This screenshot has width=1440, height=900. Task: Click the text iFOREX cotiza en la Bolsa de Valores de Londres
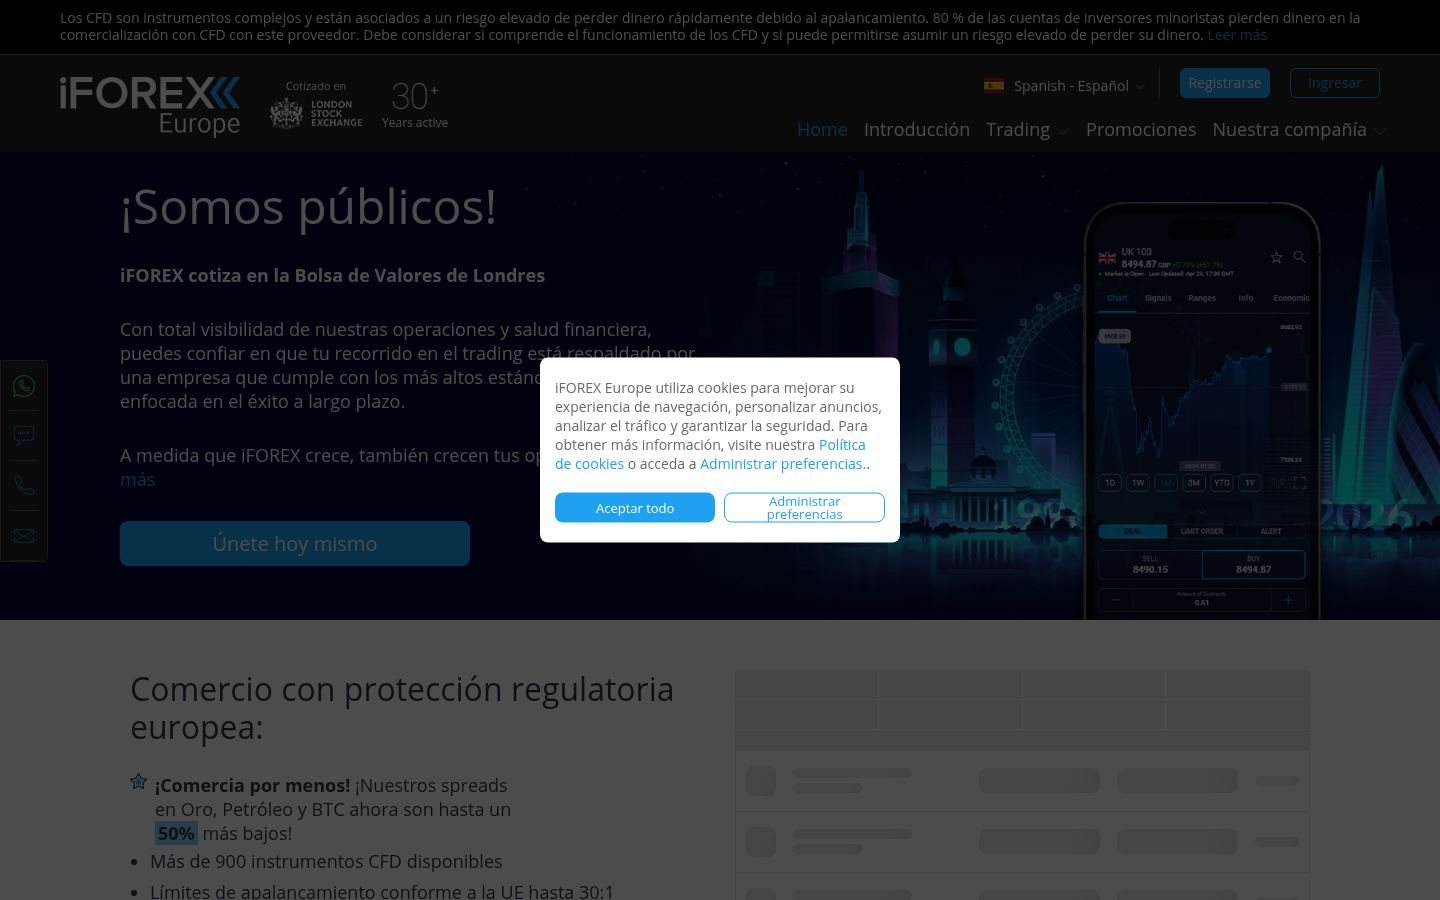[x=332, y=275]
